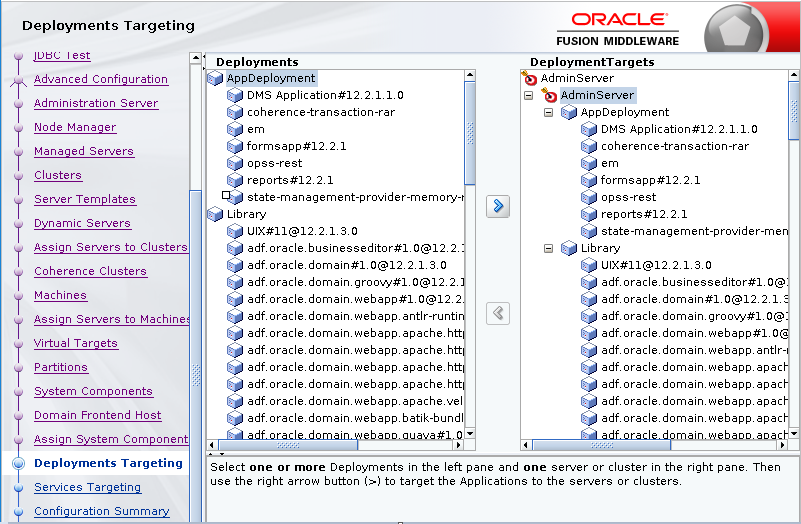801x524 pixels.
Task: Go to the Services Targeting step
Action: coord(87,487)
